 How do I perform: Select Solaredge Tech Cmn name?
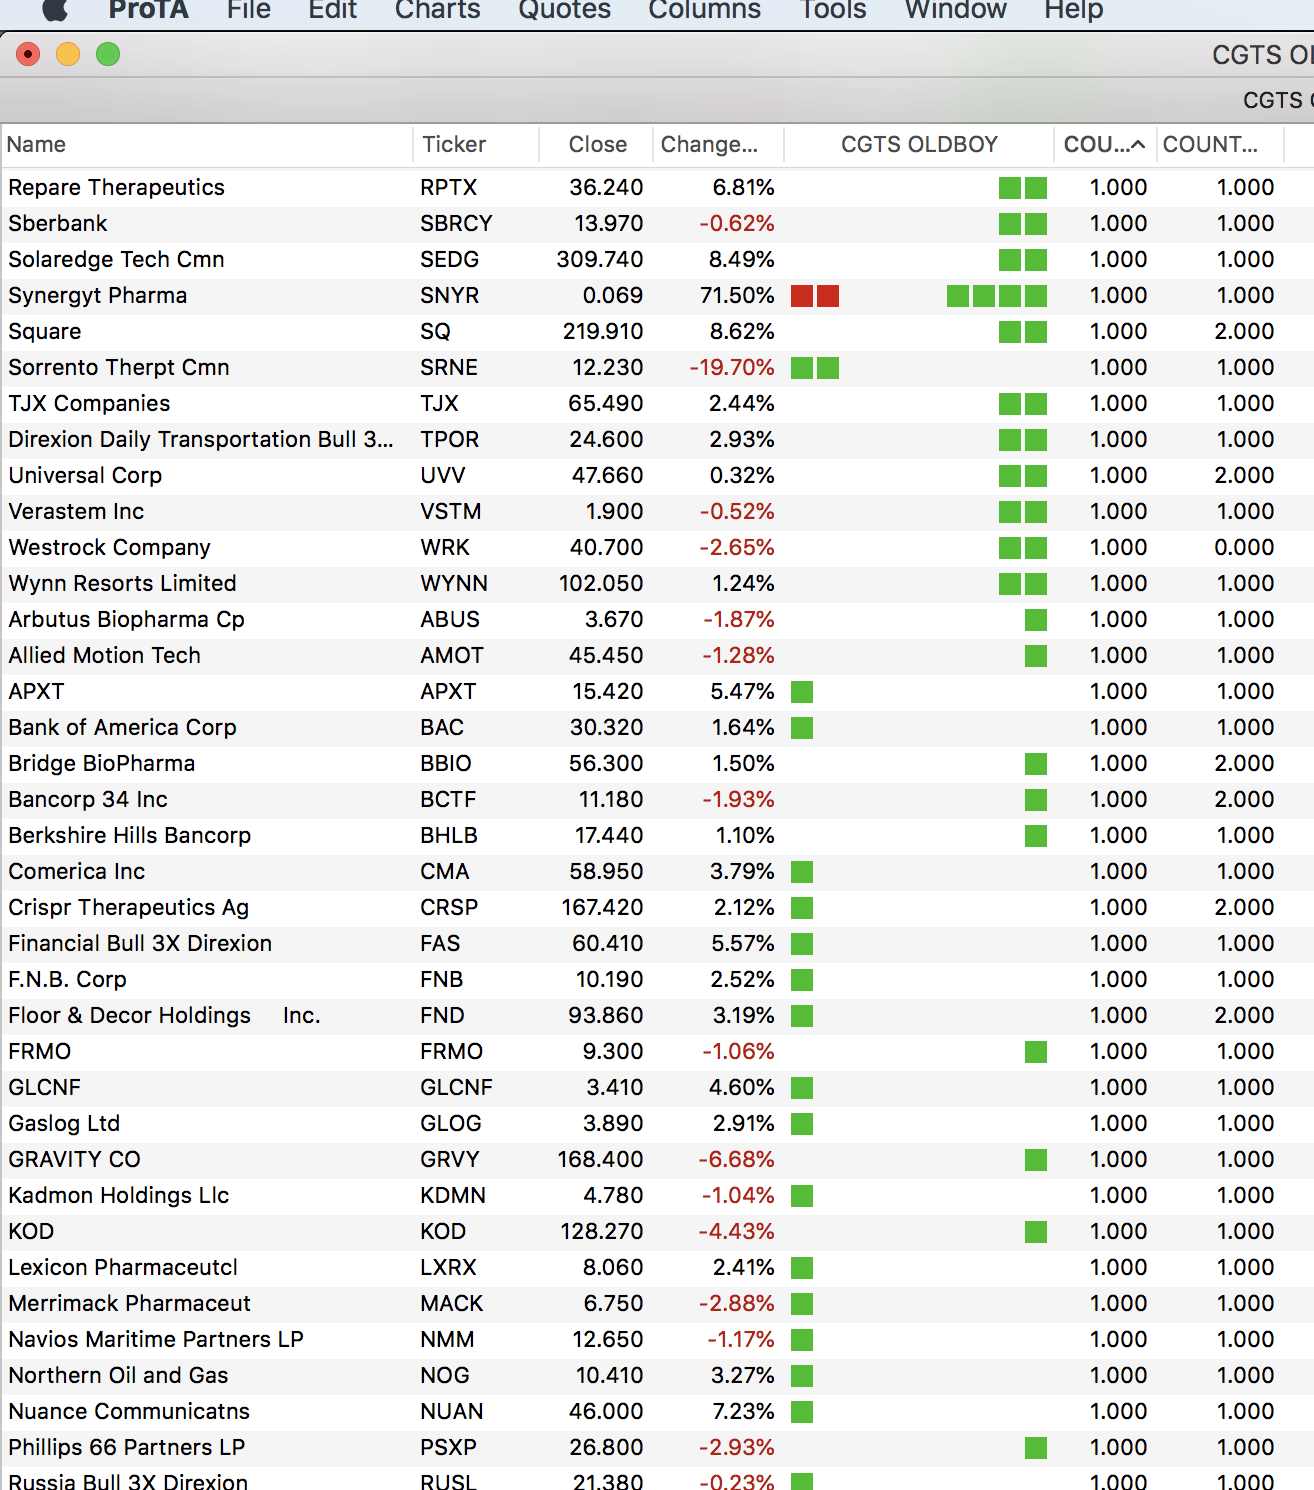click(x=116, y=260)
